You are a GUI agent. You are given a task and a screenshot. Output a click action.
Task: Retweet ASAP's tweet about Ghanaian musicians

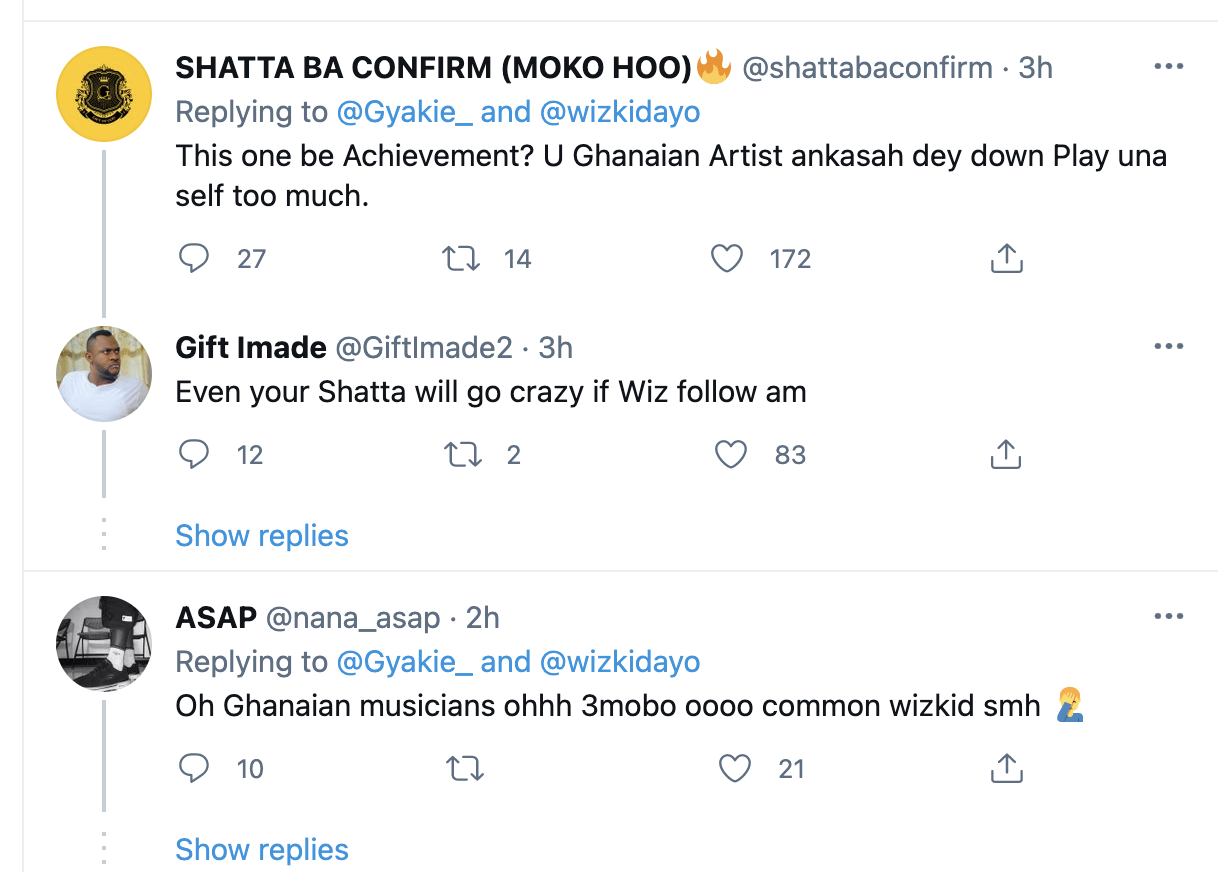click(463, 768)
